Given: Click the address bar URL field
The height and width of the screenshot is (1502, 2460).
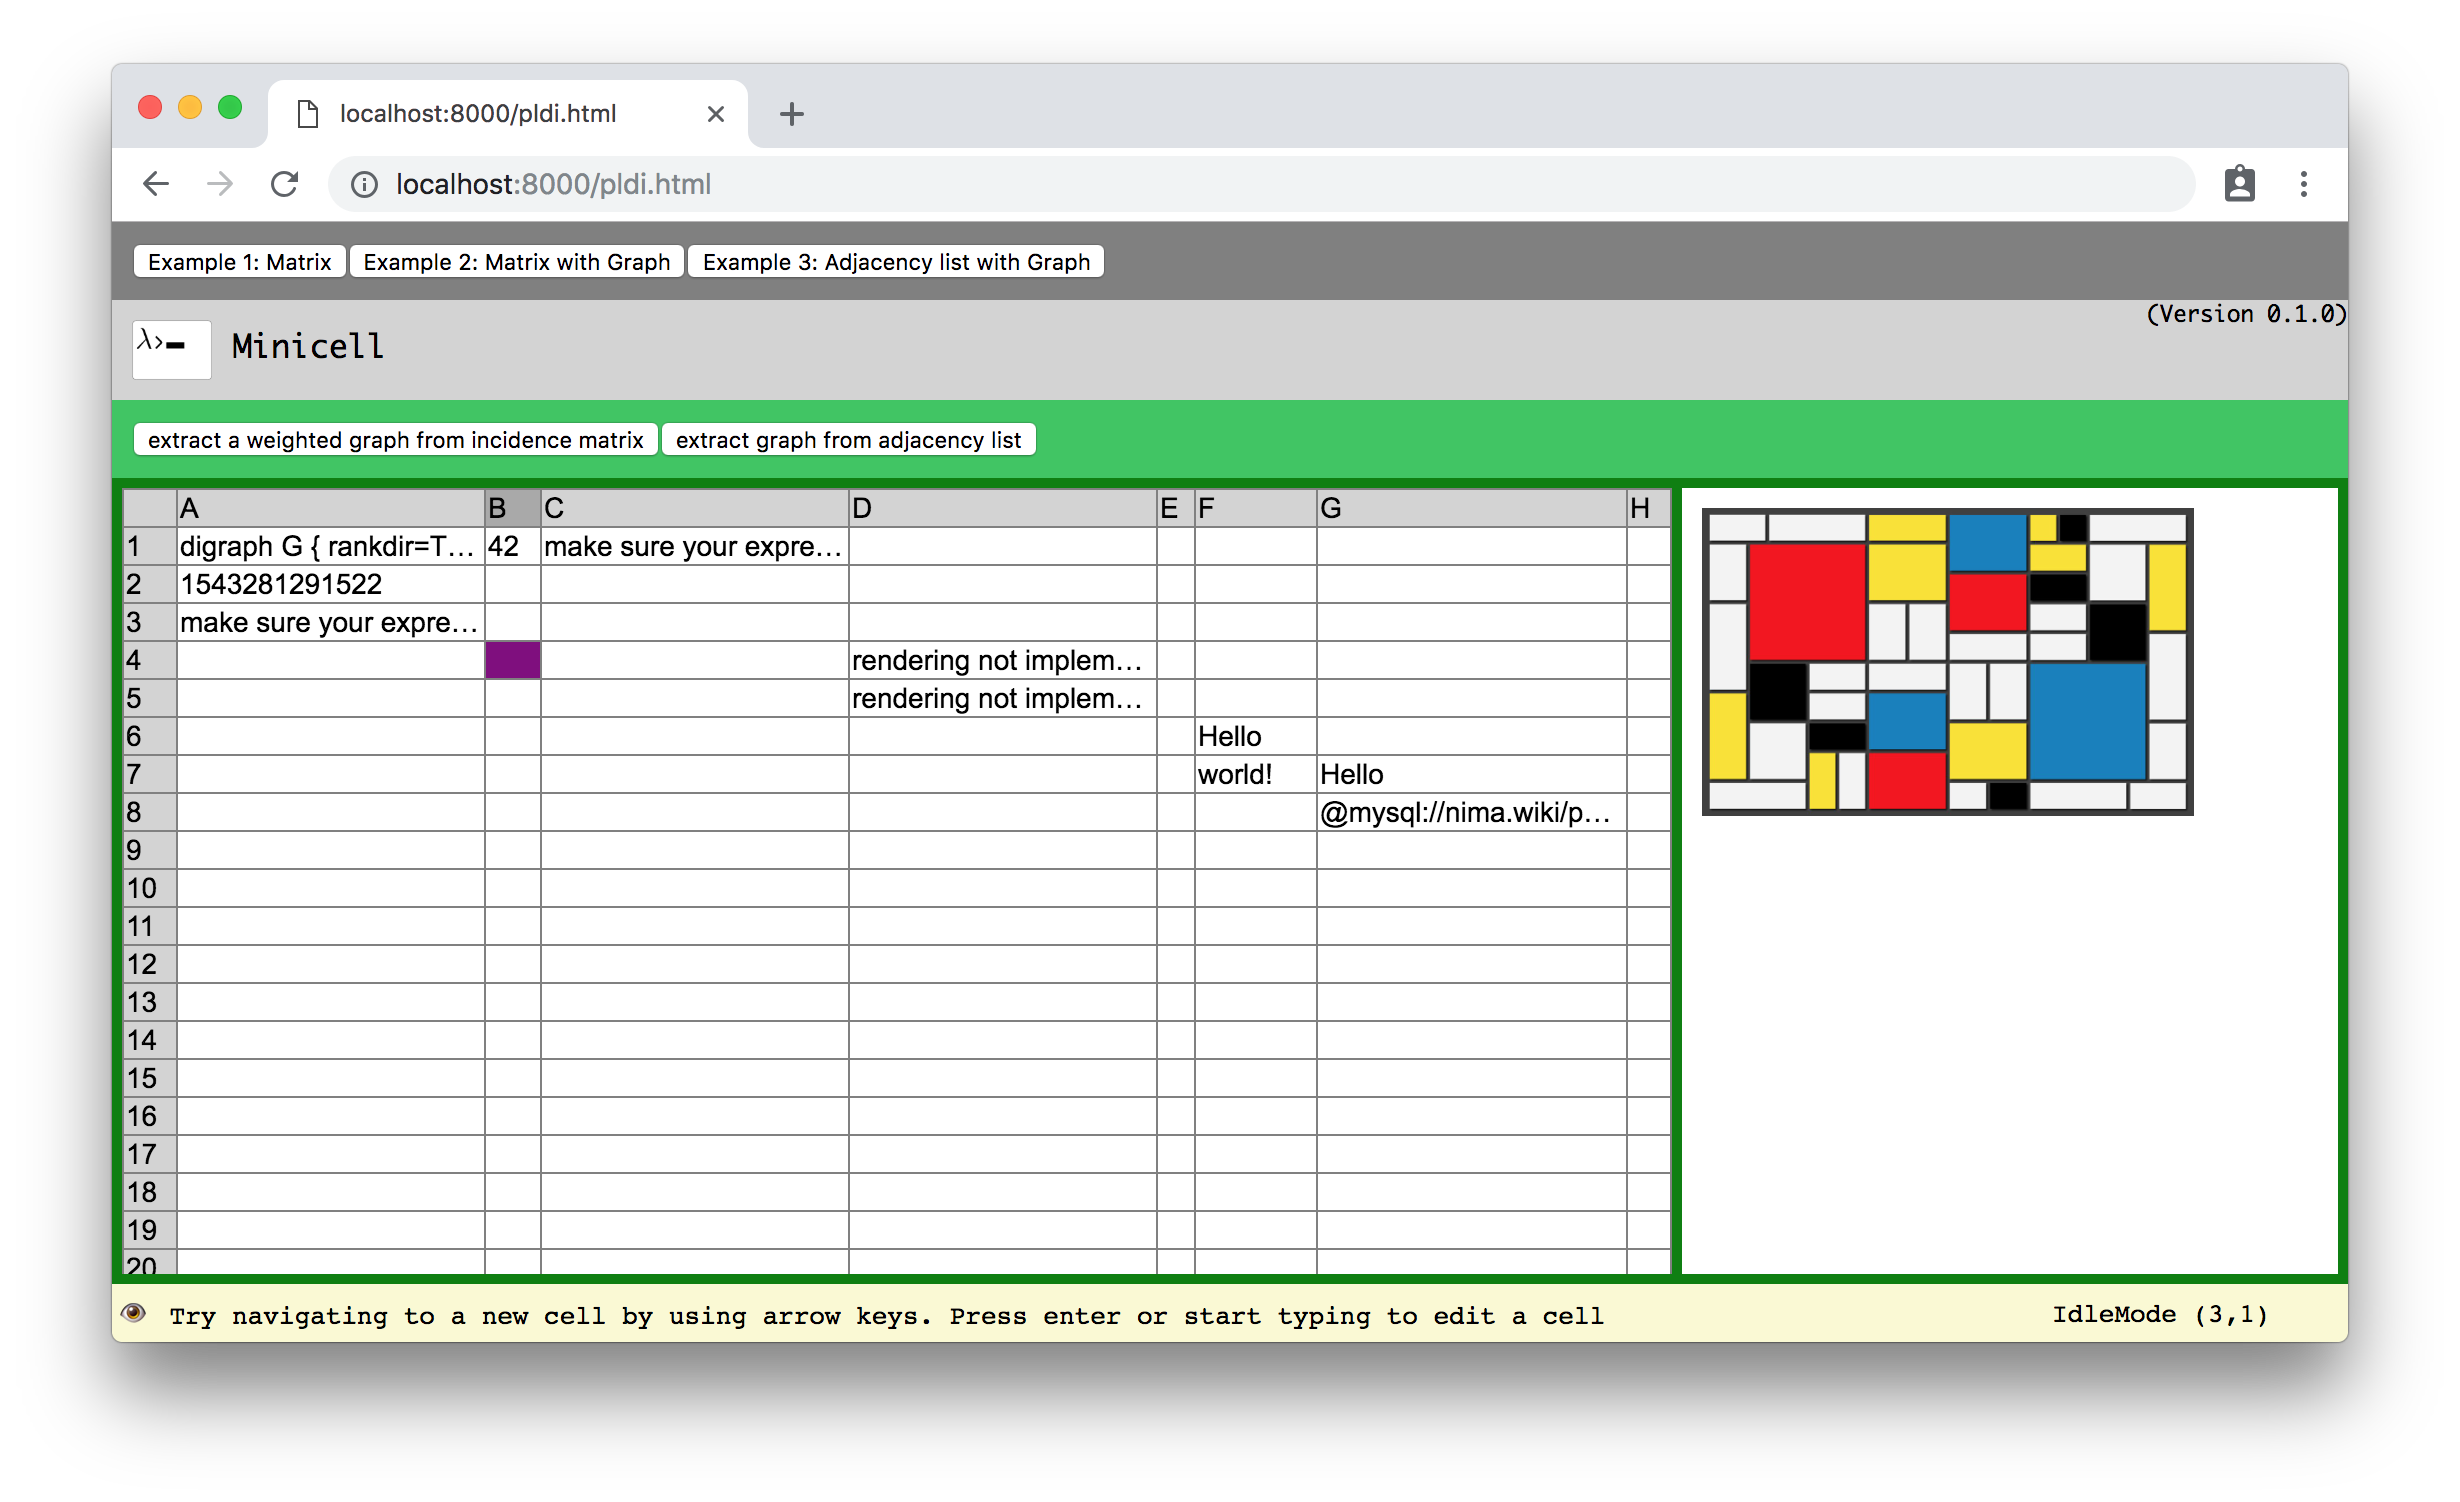Looking at the screenshot, I should point(1200,184).
